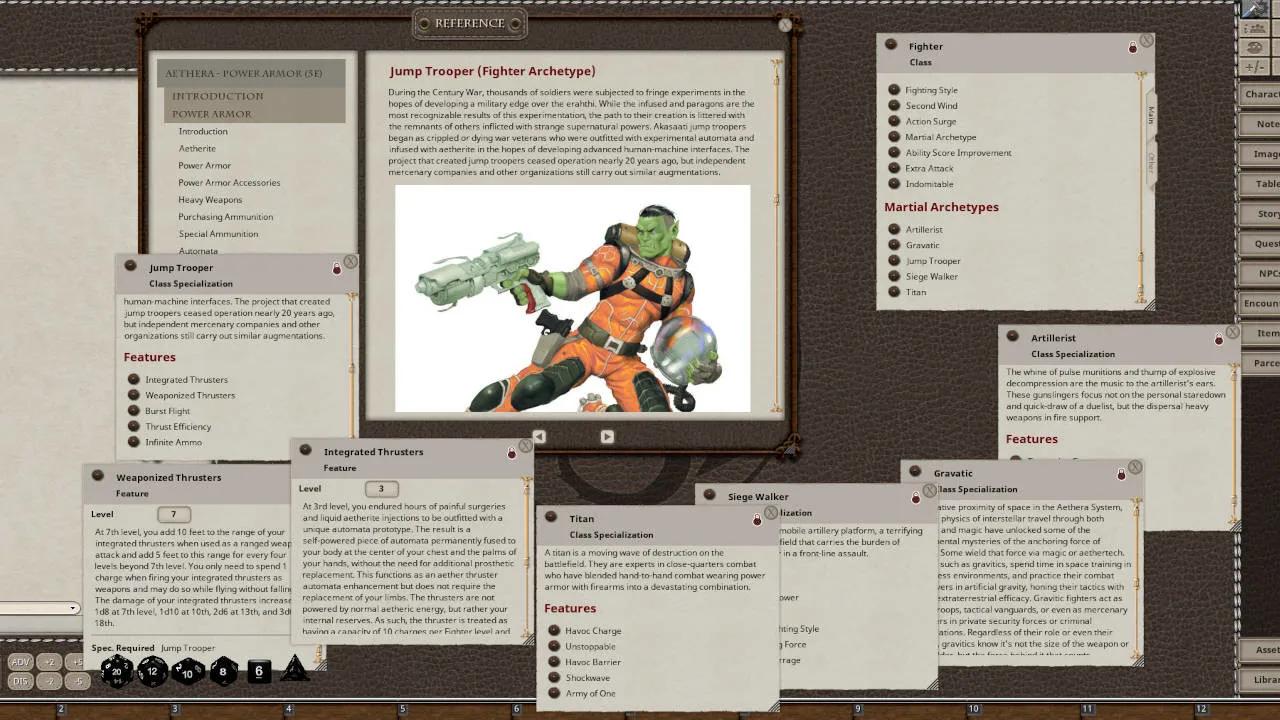Screen dimensions: 1280x720
Task: Open Second Wind feature link icon
Action: 894,105
